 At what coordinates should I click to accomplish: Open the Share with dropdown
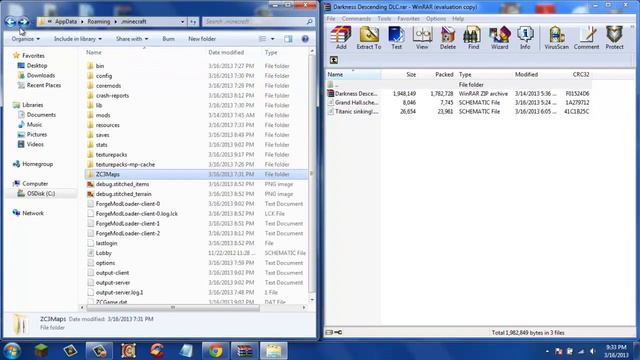132,39
